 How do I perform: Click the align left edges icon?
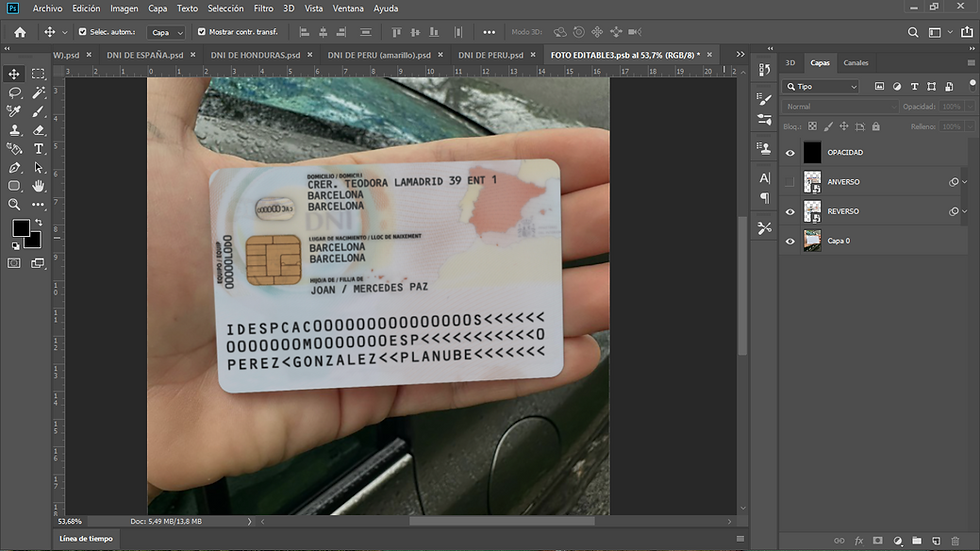point(304,32)
